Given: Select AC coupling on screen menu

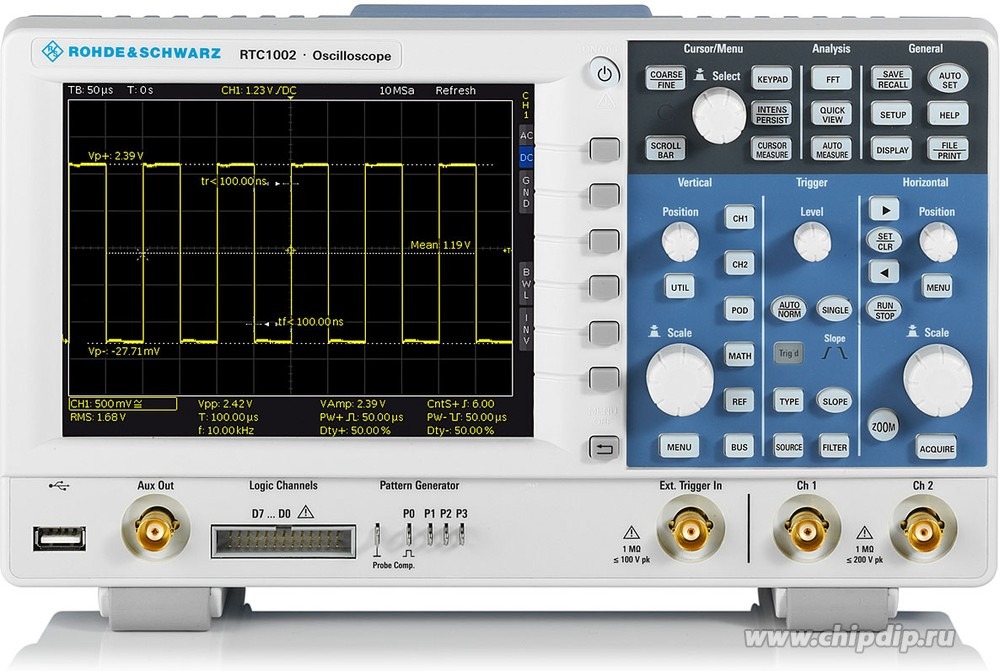Looking at the screenshot, I should point(526,135).
